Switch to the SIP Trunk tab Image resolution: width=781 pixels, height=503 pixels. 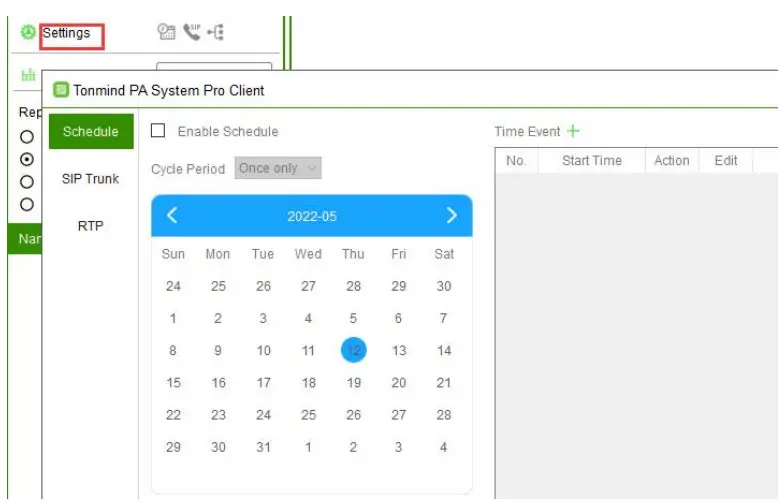point(91,178)
